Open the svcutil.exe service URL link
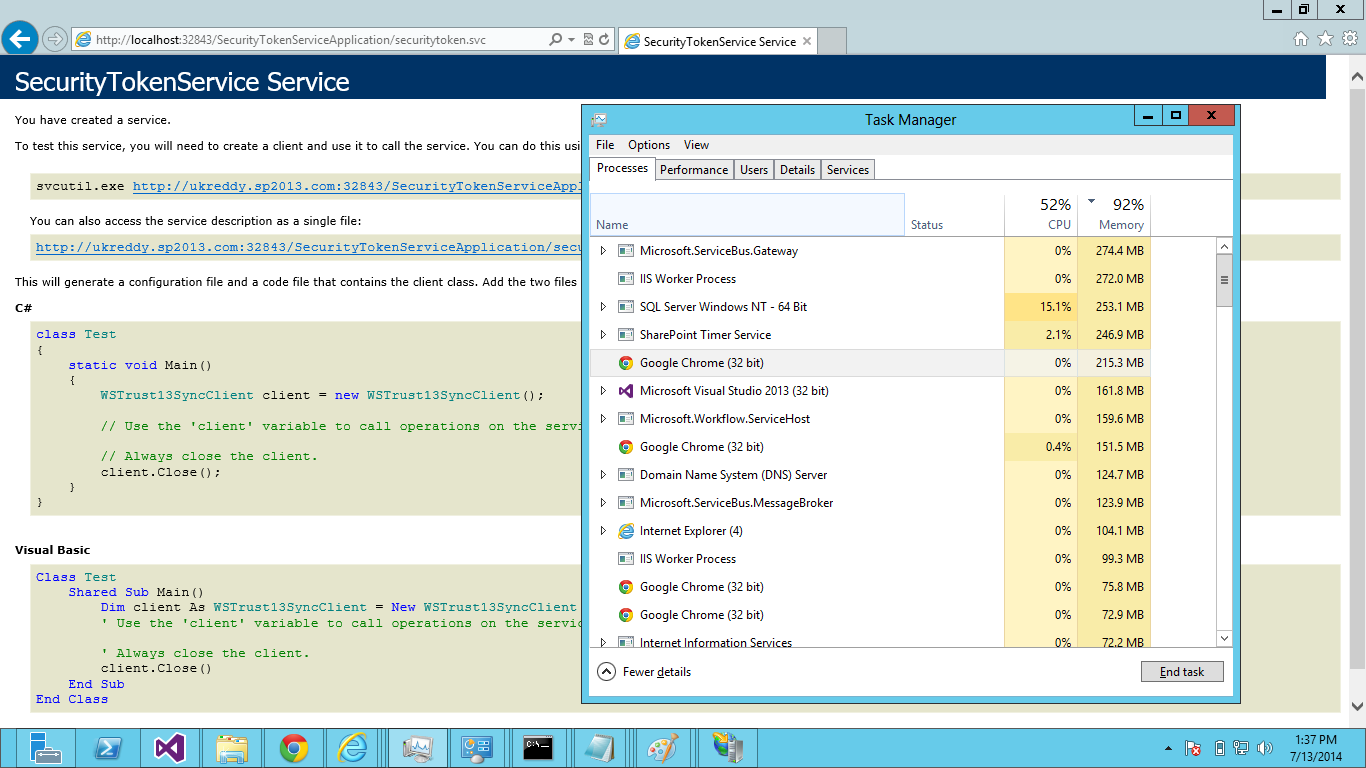Image resolution: width=1366 pixels, height=768 pixels. click(357, 186)
